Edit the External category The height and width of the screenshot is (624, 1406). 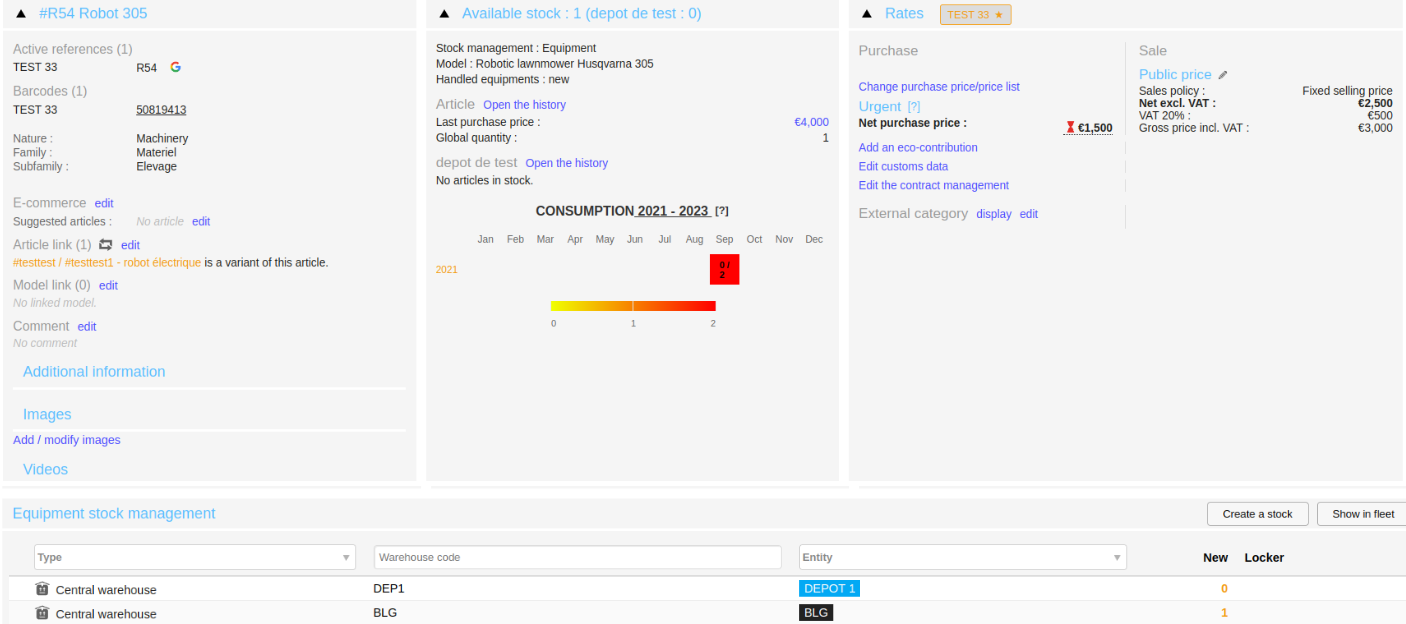point(1029,214)
